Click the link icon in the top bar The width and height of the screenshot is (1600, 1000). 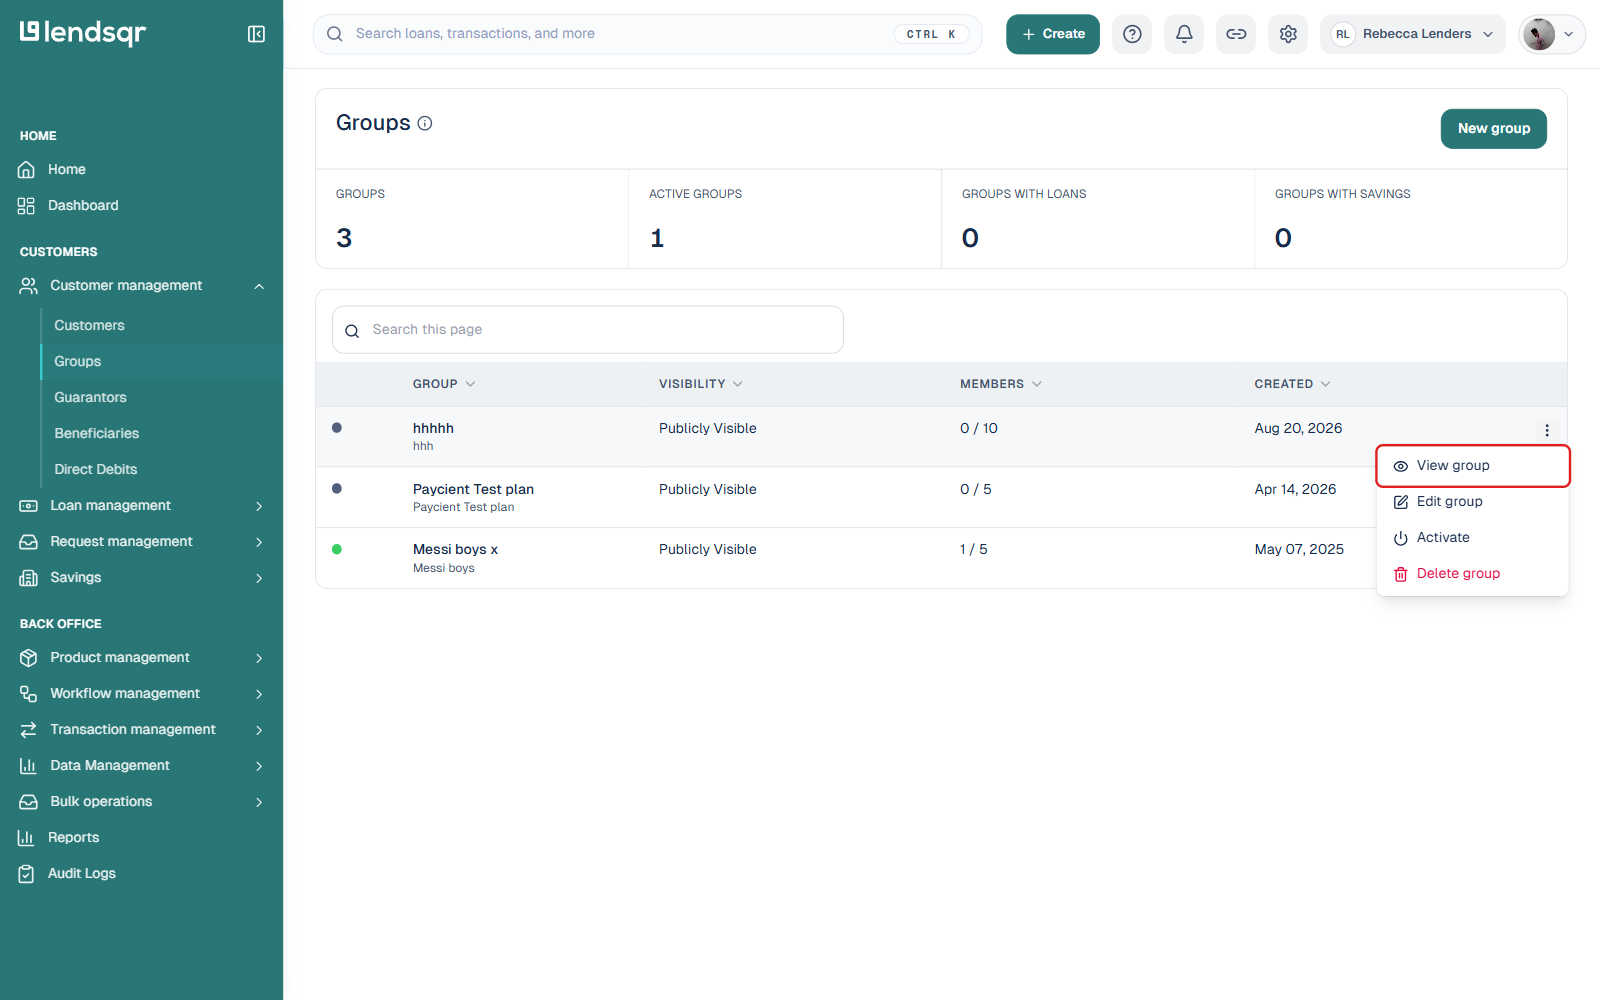click(x=1236, y=34)
